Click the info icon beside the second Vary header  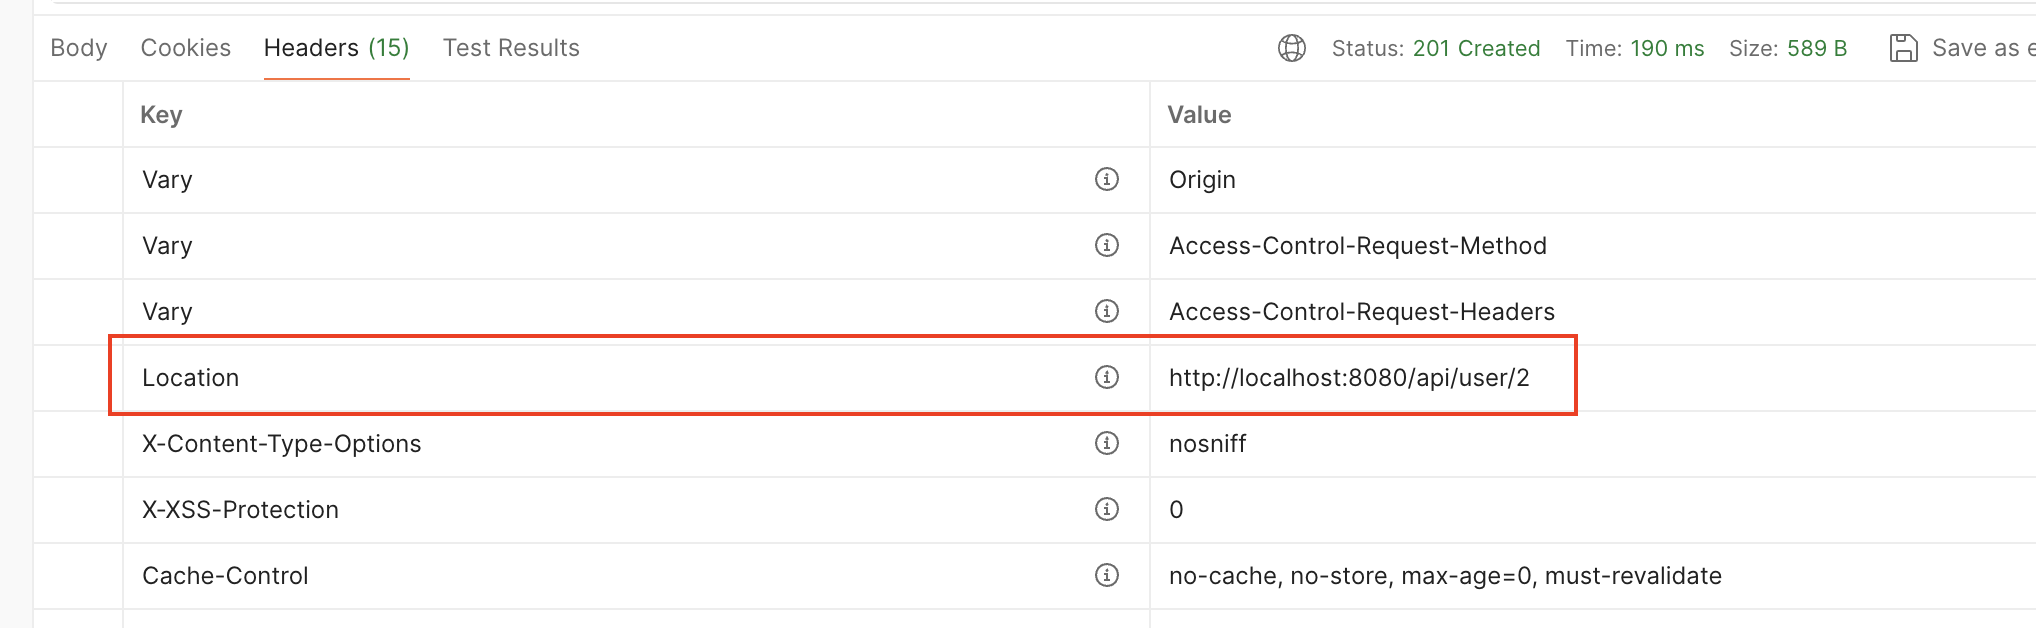1104,245
